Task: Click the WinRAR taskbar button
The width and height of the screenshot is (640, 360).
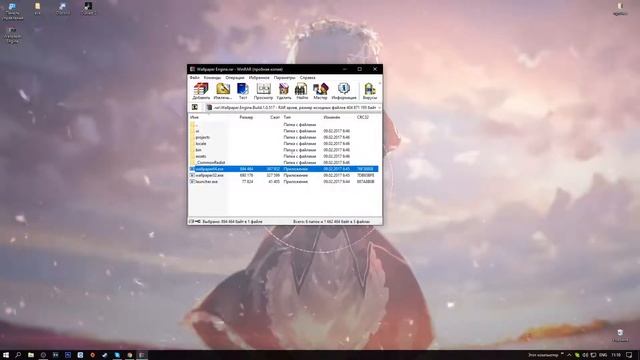Action: point(142,355)
